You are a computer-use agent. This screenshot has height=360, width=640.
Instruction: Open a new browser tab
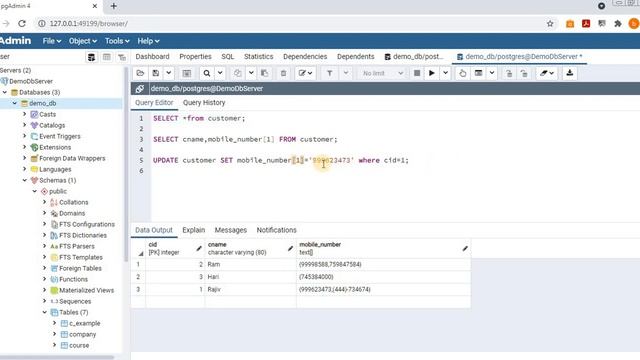pos(113,6)
